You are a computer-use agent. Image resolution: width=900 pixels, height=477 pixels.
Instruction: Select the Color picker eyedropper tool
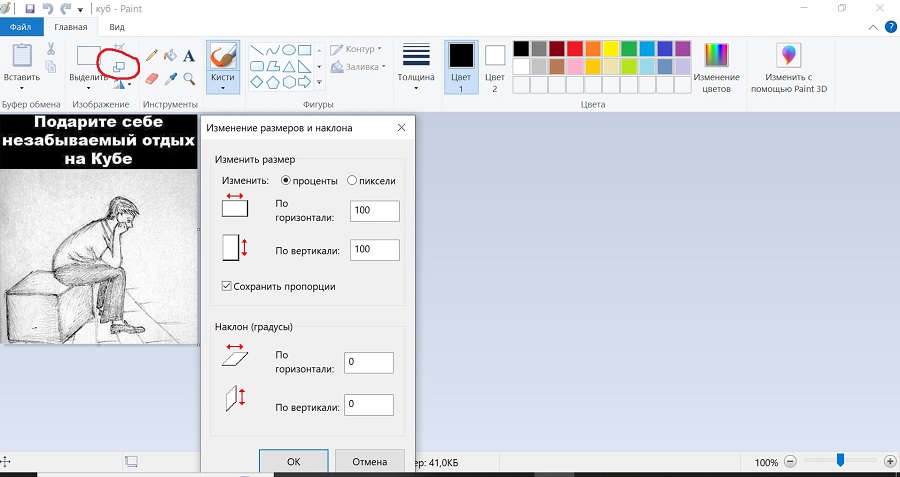point(170,79)
